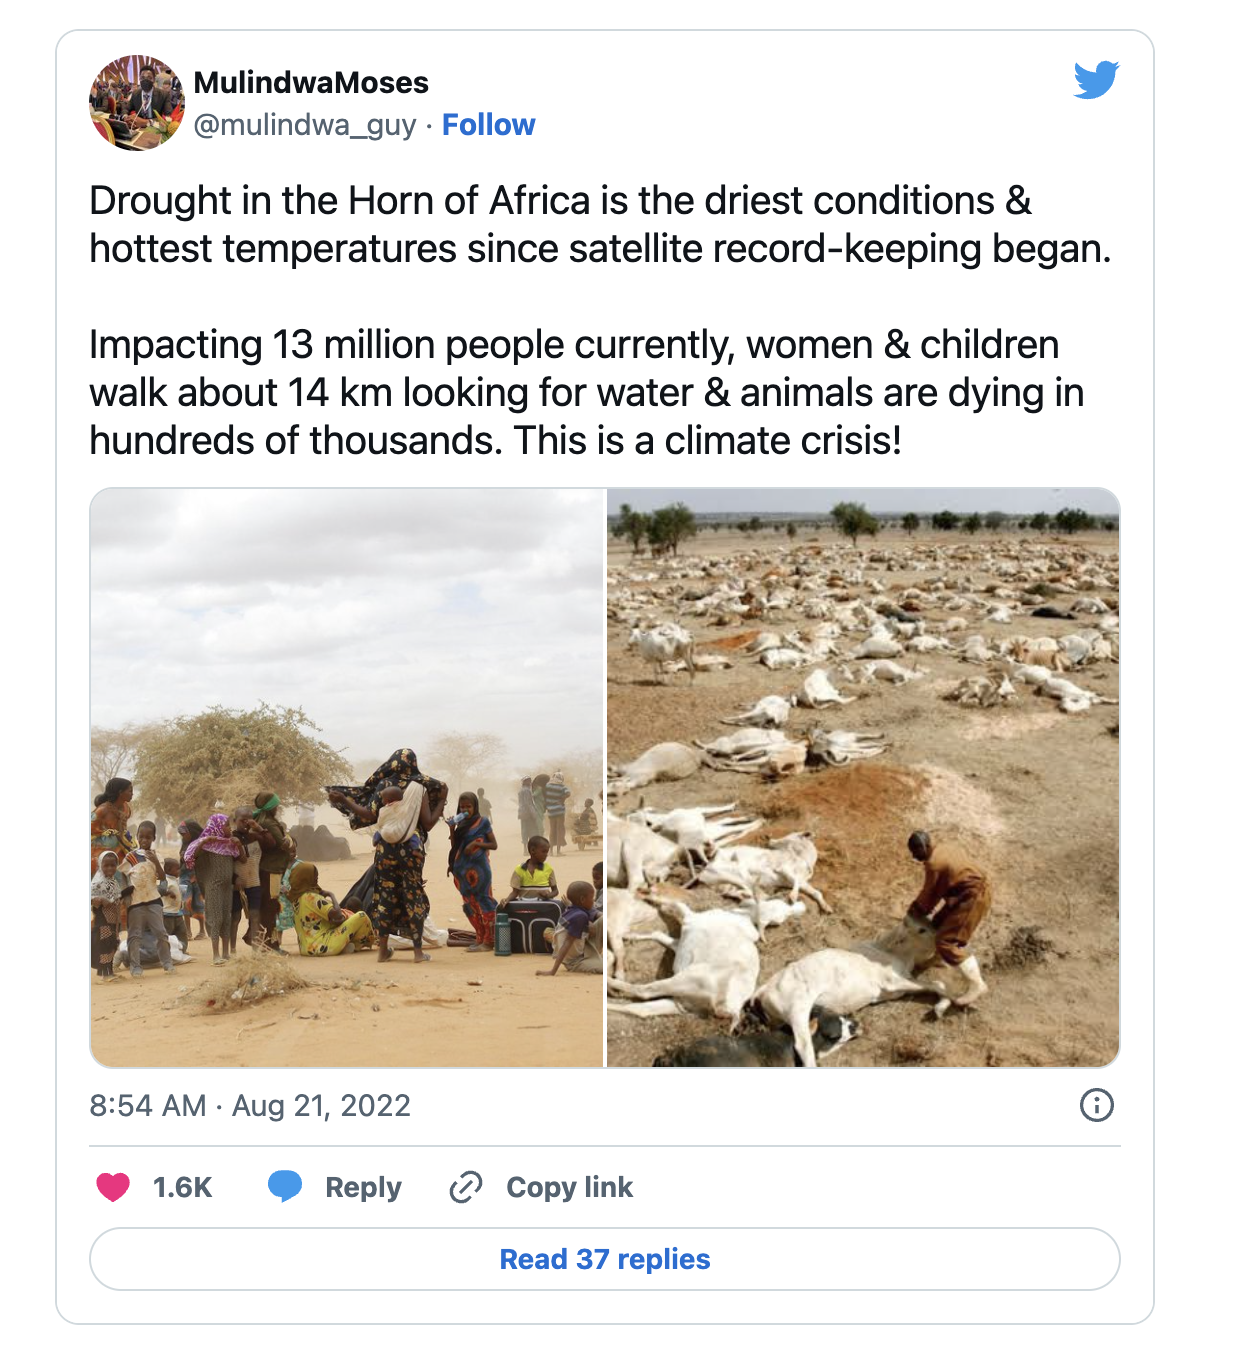Open MulindwaMoses profile avatar
The image size is (1236, 1358).
point(137,103)
